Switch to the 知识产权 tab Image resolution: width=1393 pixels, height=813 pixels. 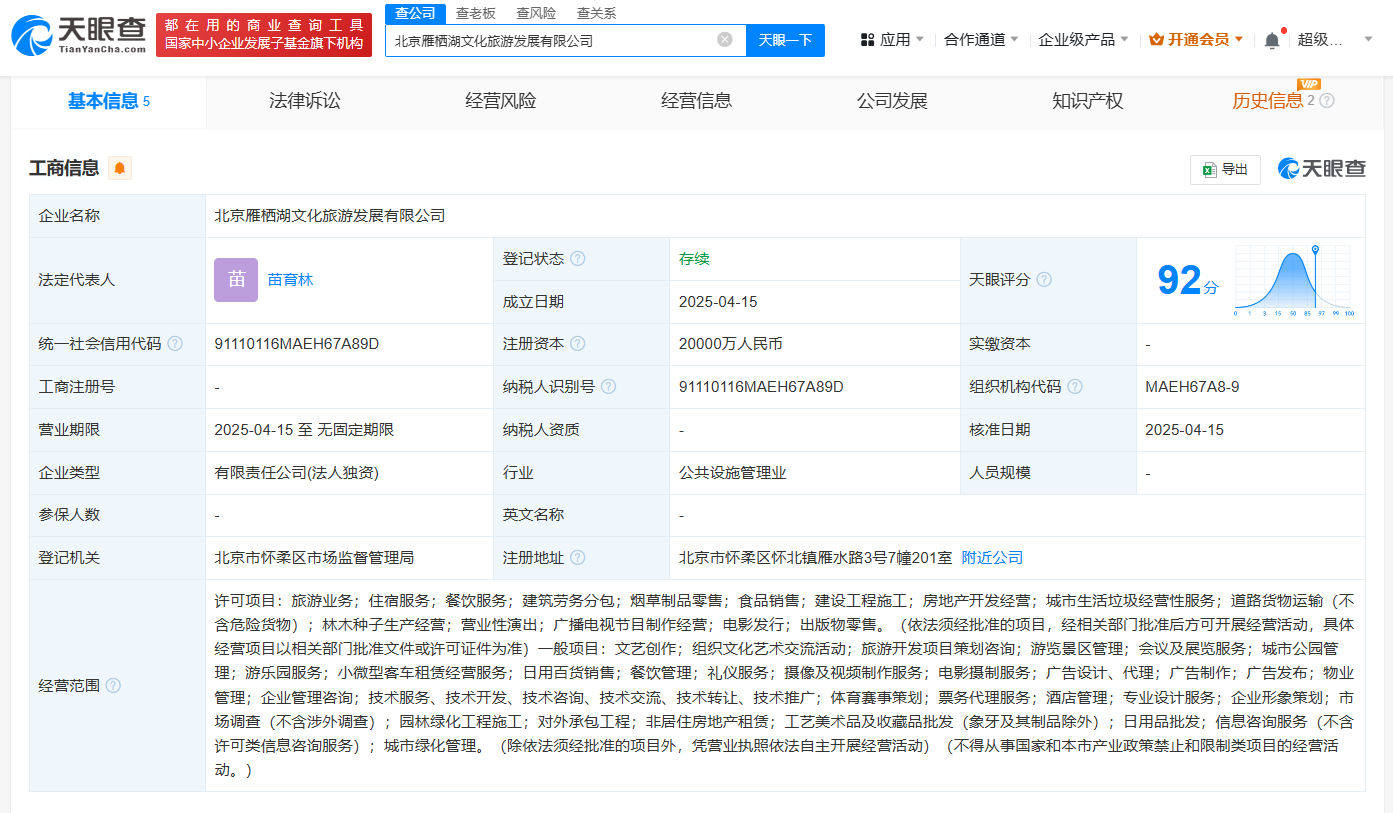[x=1087, y=101]
